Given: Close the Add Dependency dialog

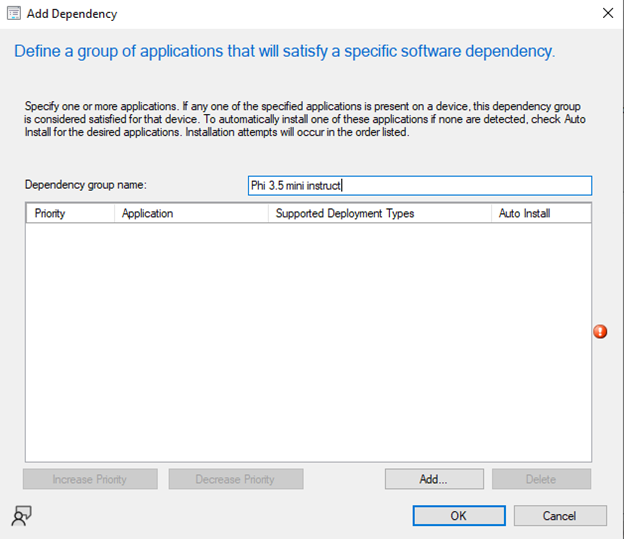Looking at the screenshot, I should (x=607, y=14).
